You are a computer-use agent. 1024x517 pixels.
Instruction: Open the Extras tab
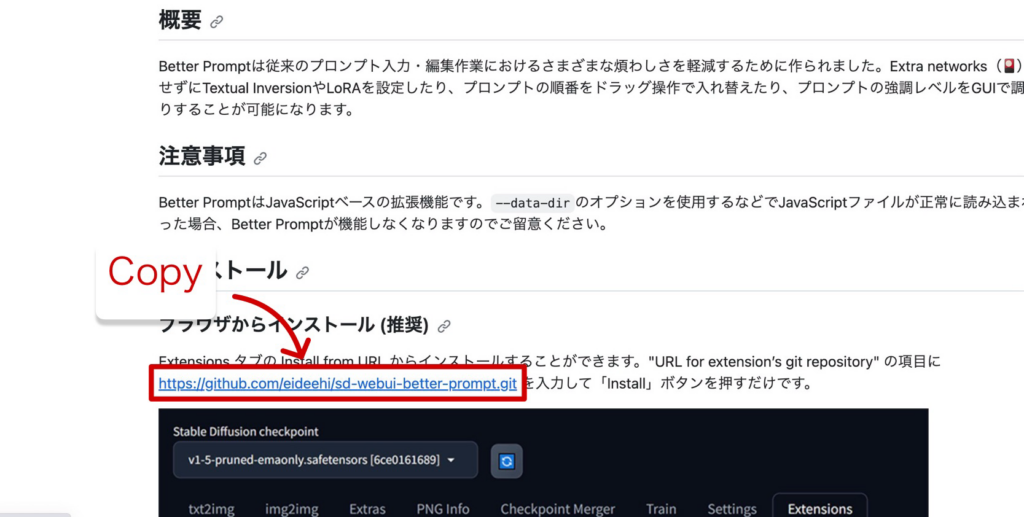tap(367, 508)
